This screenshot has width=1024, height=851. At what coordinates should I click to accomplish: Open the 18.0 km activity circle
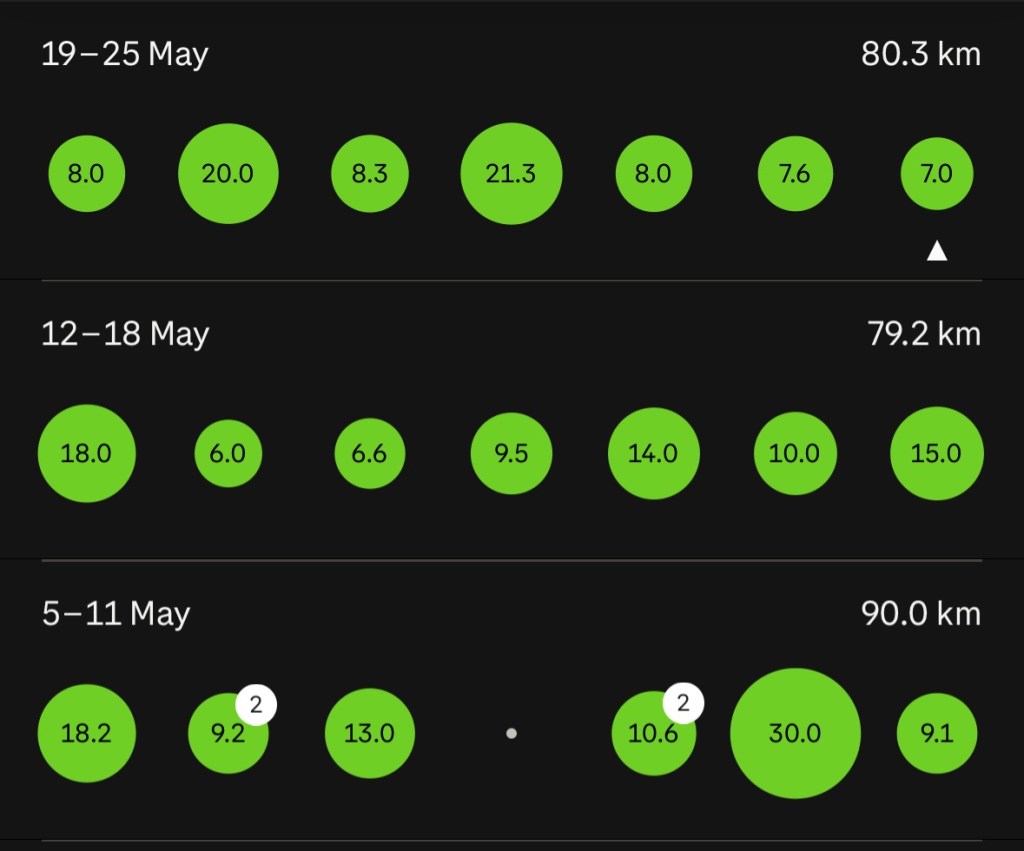[x=86, y=453]
